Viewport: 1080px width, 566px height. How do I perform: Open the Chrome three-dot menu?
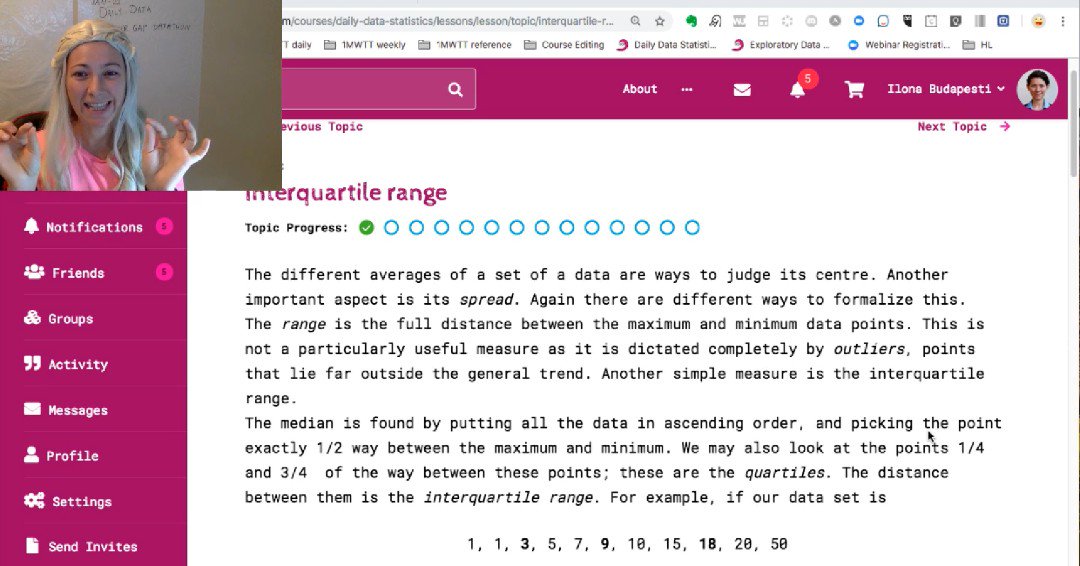click(x=1063, y=21)
